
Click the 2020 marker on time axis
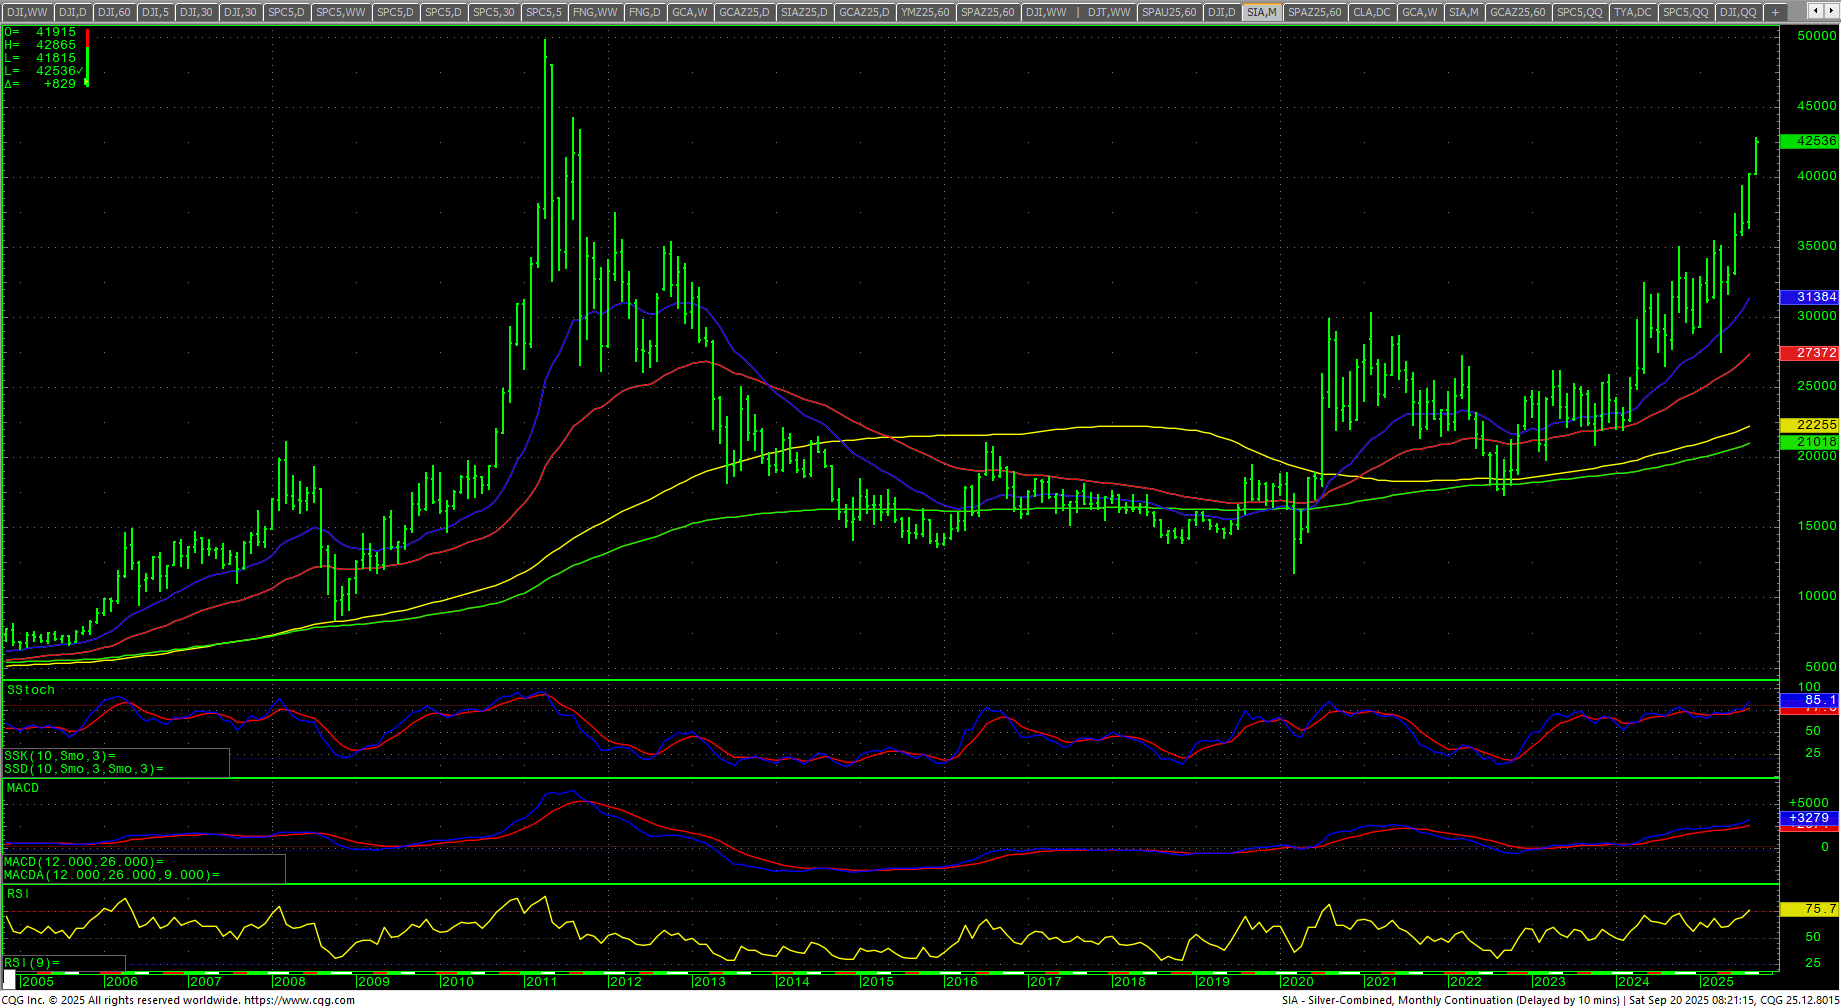[1297, 981]
